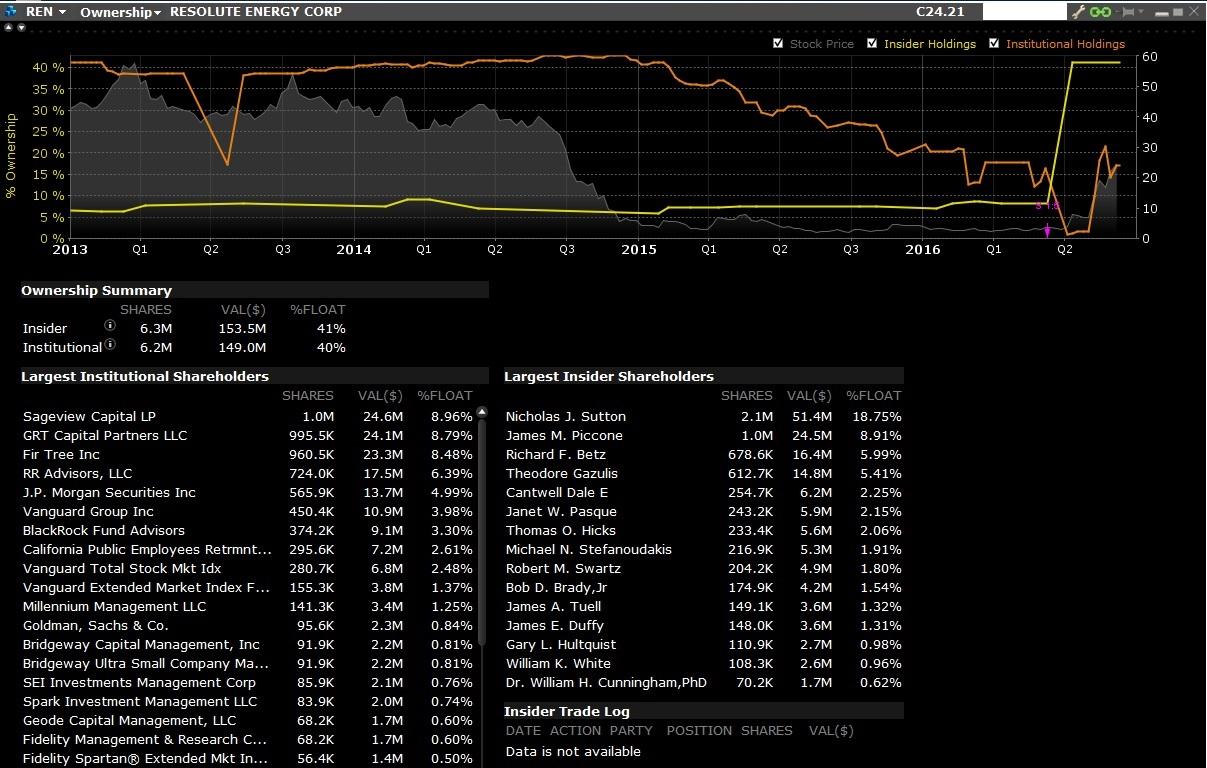
Task: Click the down-arrow navigation icon below the title bar
Action: point(21,27)
